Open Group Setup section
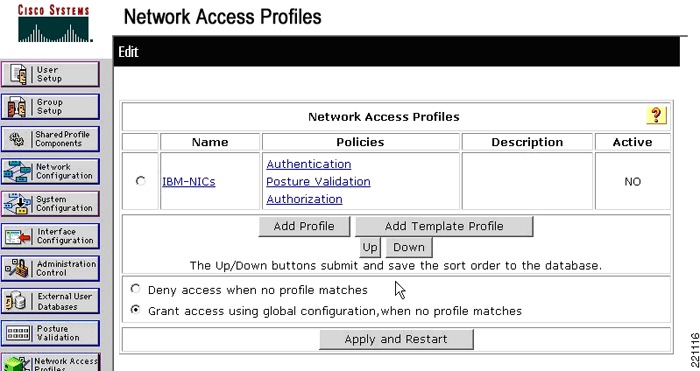 (50, 107)
